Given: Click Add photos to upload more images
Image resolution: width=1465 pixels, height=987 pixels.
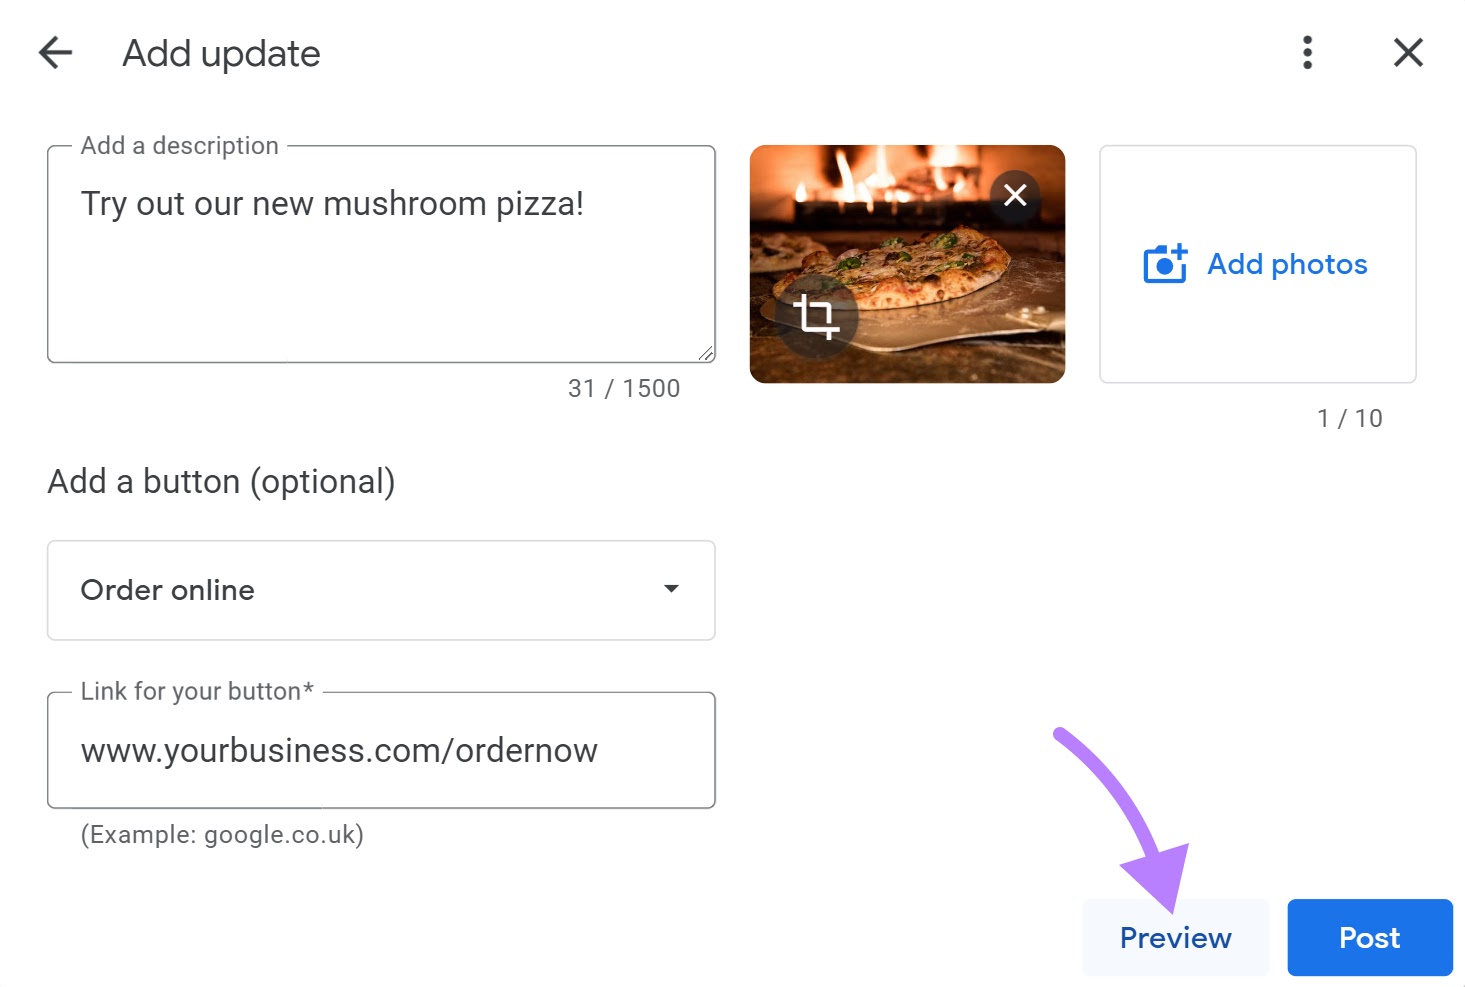Looking at the screenshot, I should pos(1256,263).
